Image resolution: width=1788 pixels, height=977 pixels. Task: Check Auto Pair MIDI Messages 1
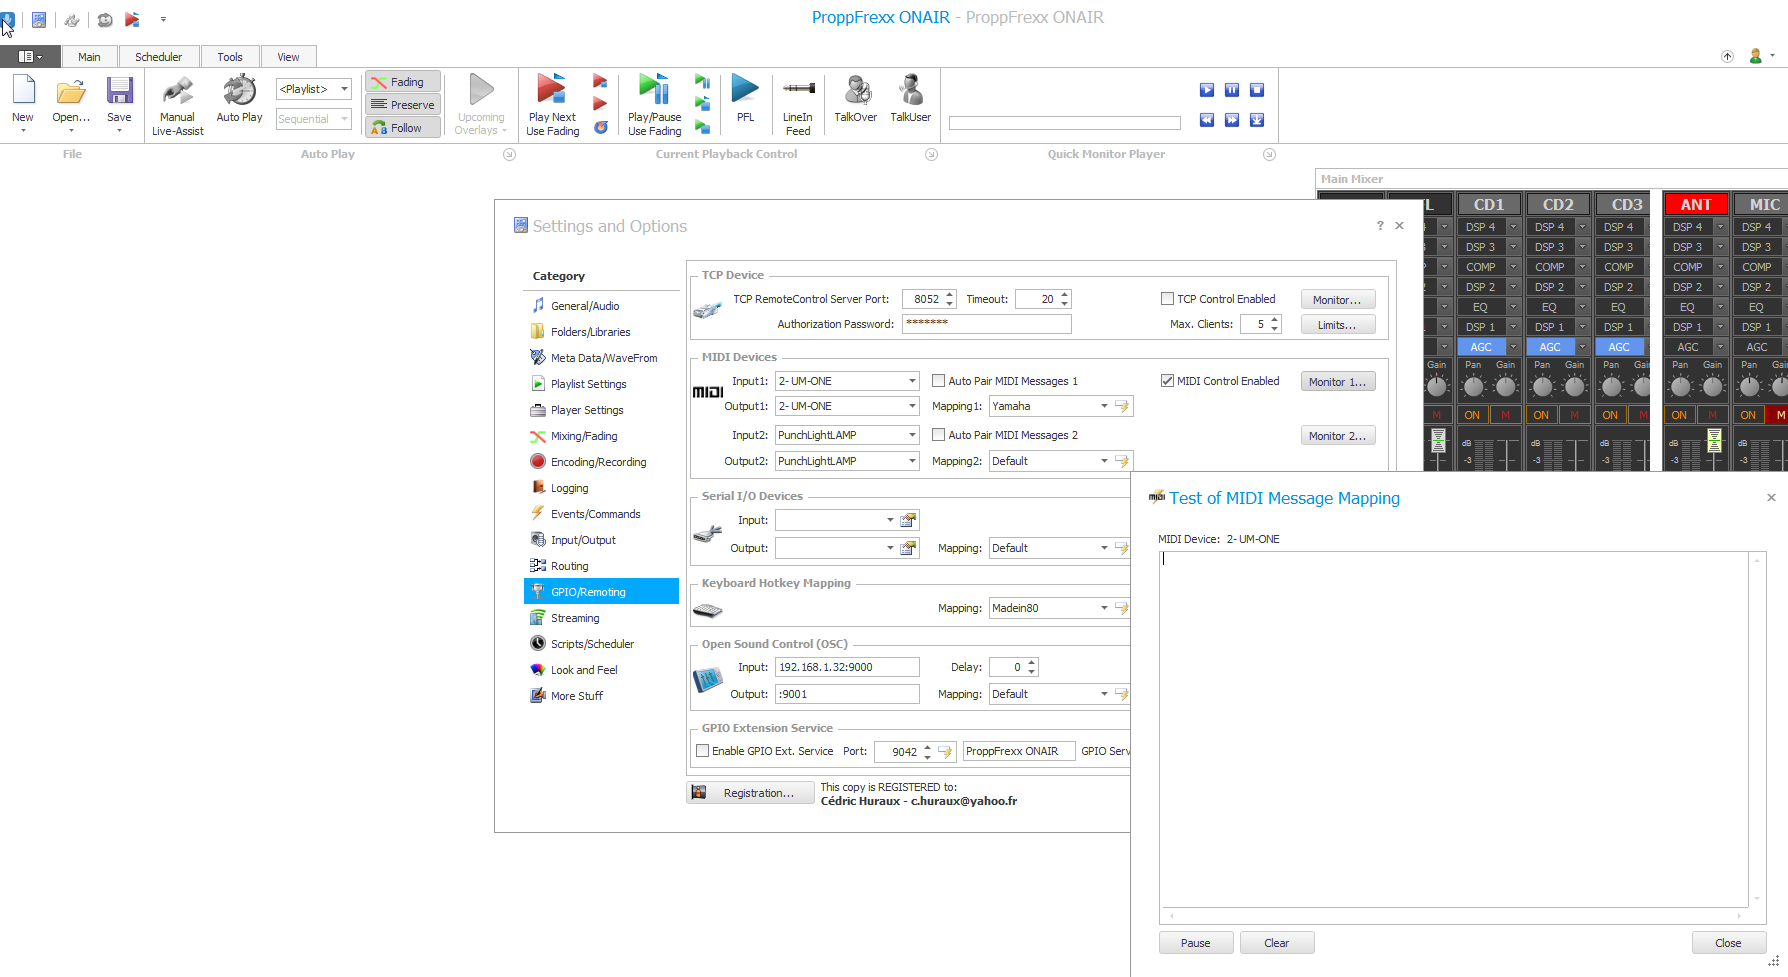point(938,381)
